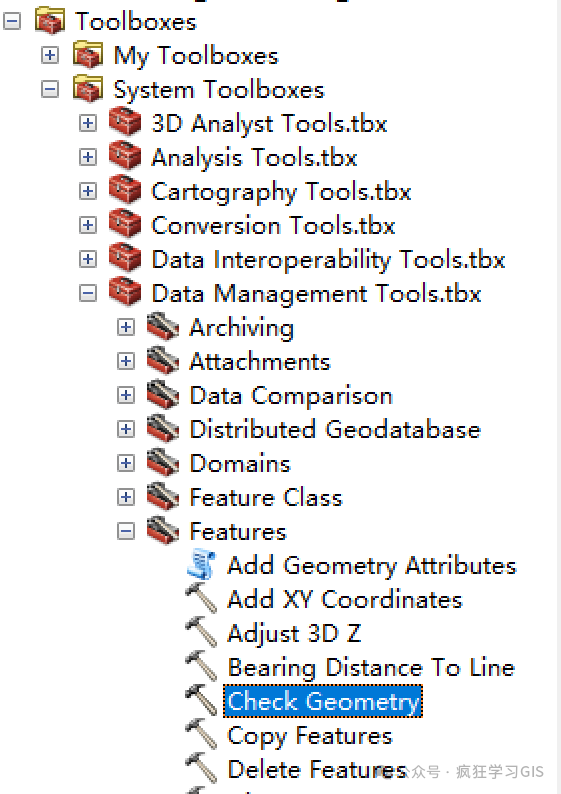
Task: Select Bearing Distance To Line tool
Action: [x=371, y=667]
